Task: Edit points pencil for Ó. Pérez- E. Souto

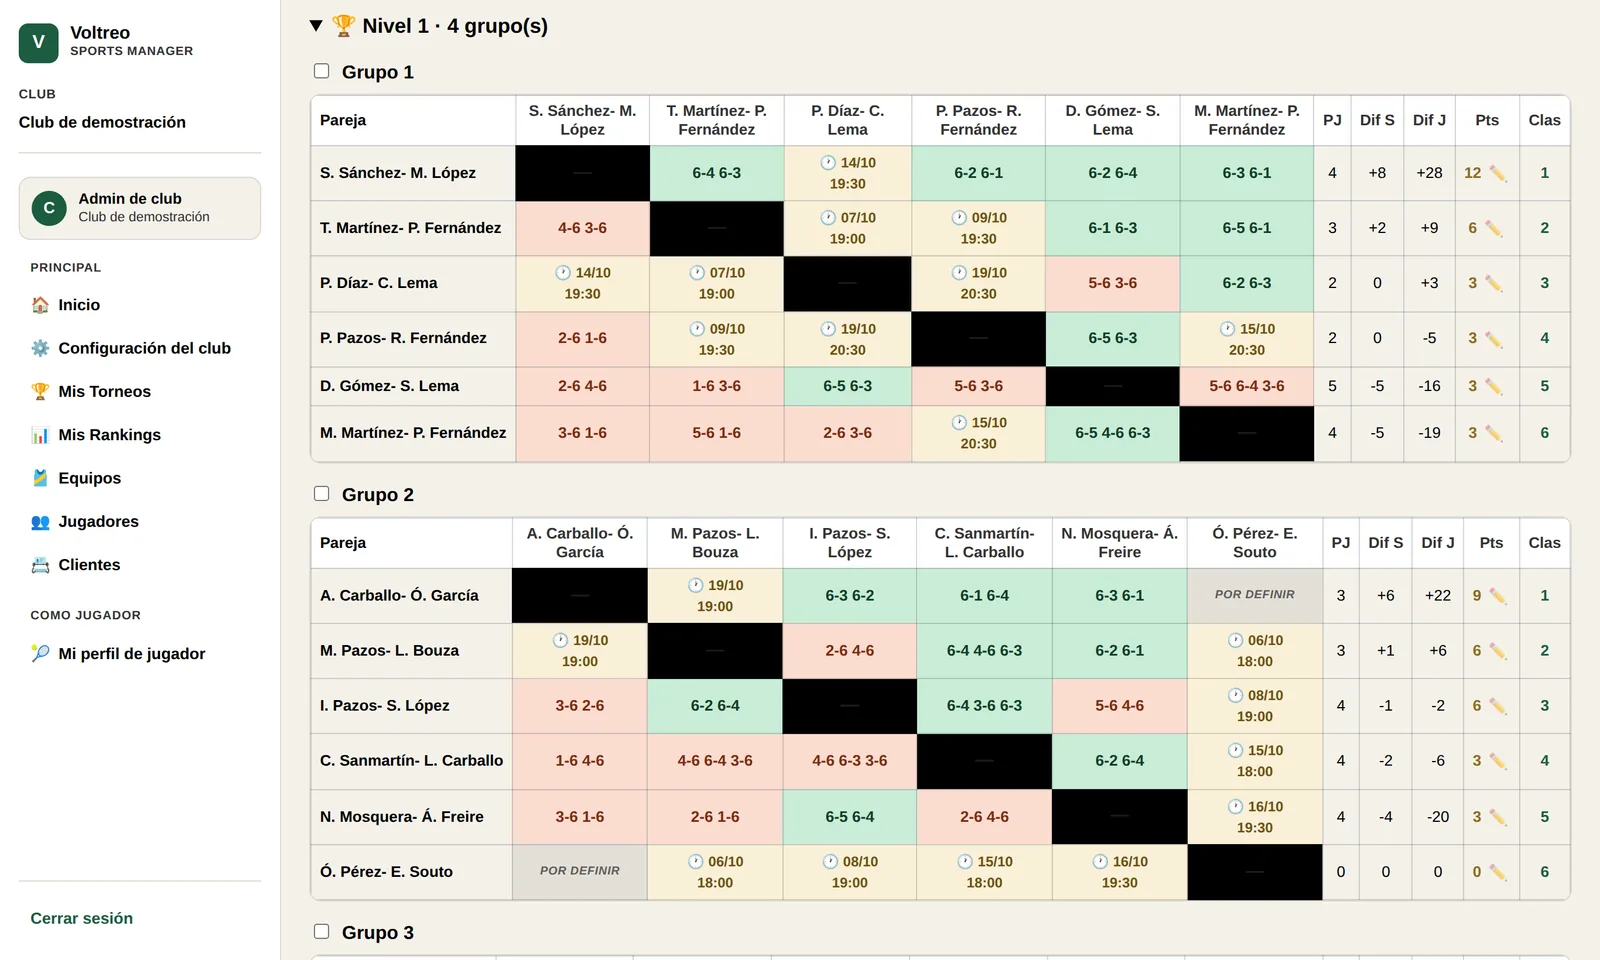Action: click(1497, 872)
